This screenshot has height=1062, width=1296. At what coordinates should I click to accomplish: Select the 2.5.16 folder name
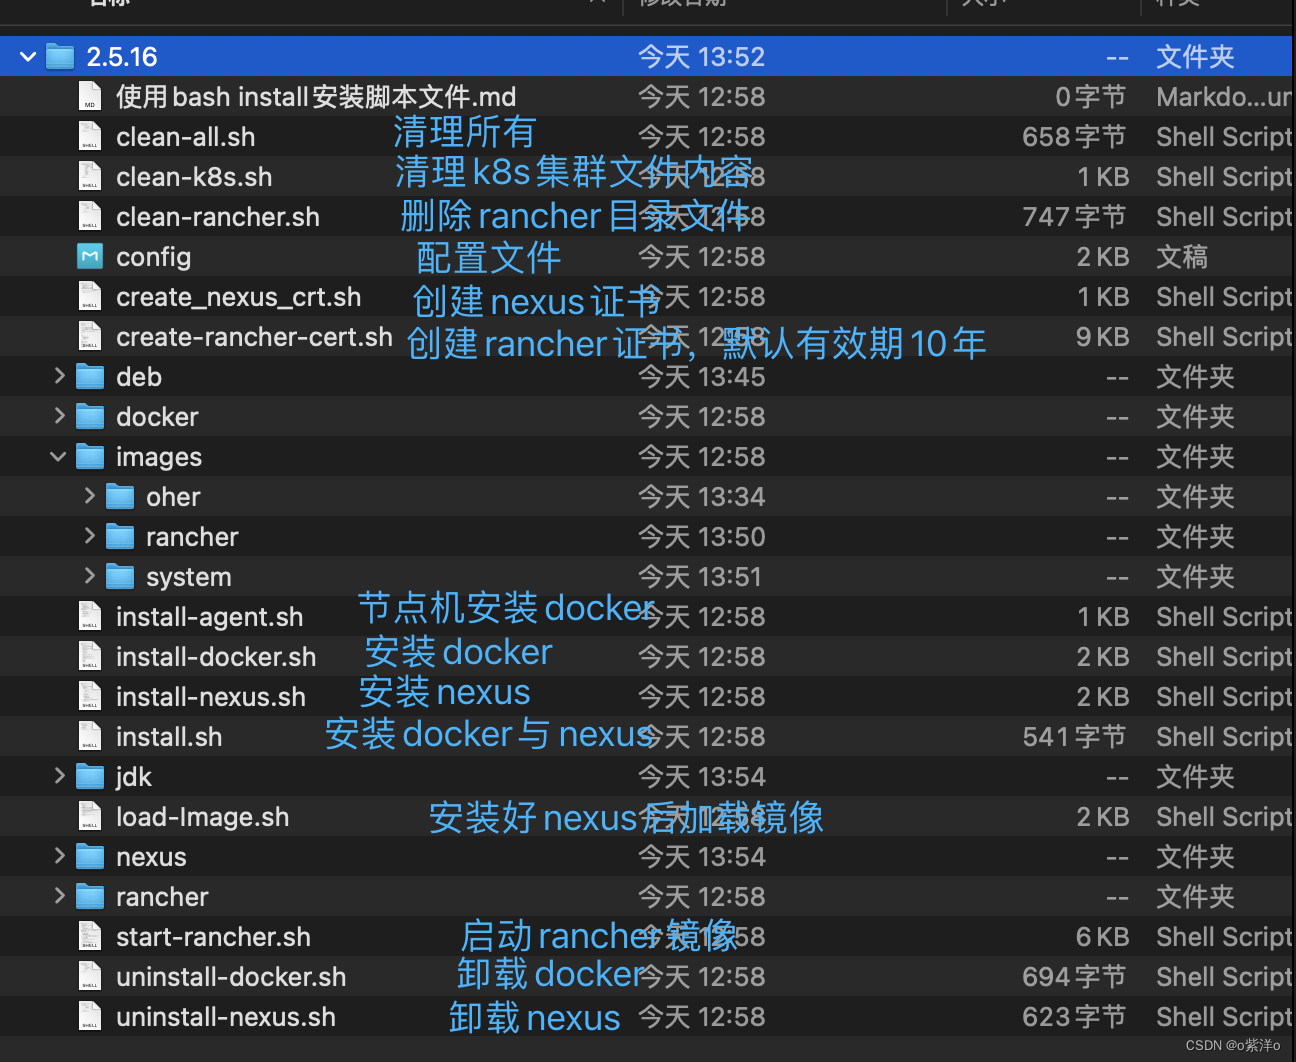[x=122, y=57]
